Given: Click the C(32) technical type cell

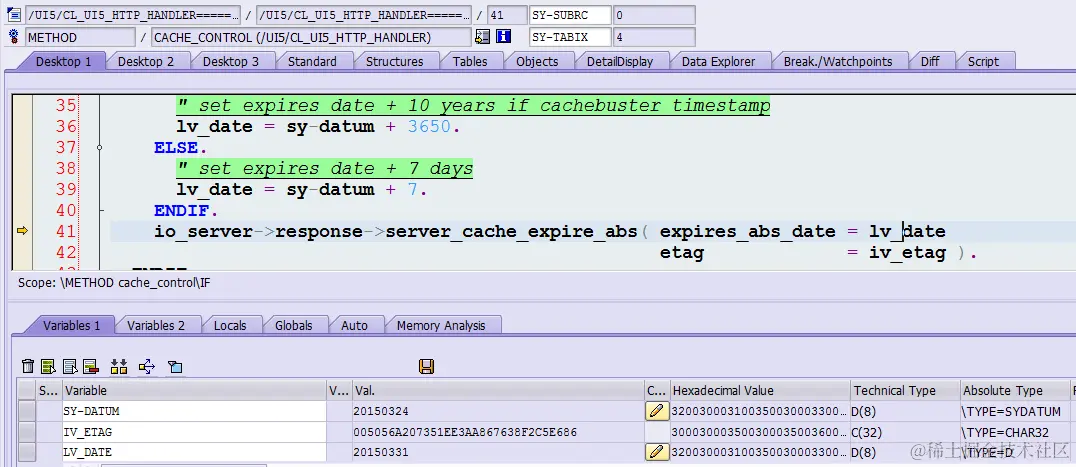Looking at the screenshot, I should (905, 432).
